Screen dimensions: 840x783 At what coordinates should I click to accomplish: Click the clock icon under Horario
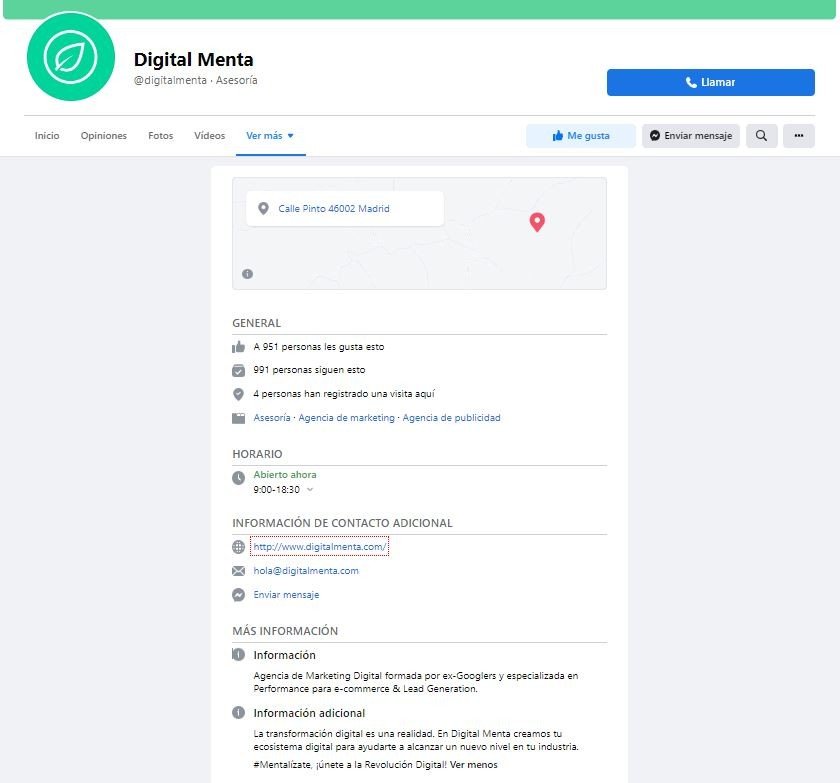[x=238, y=478]
